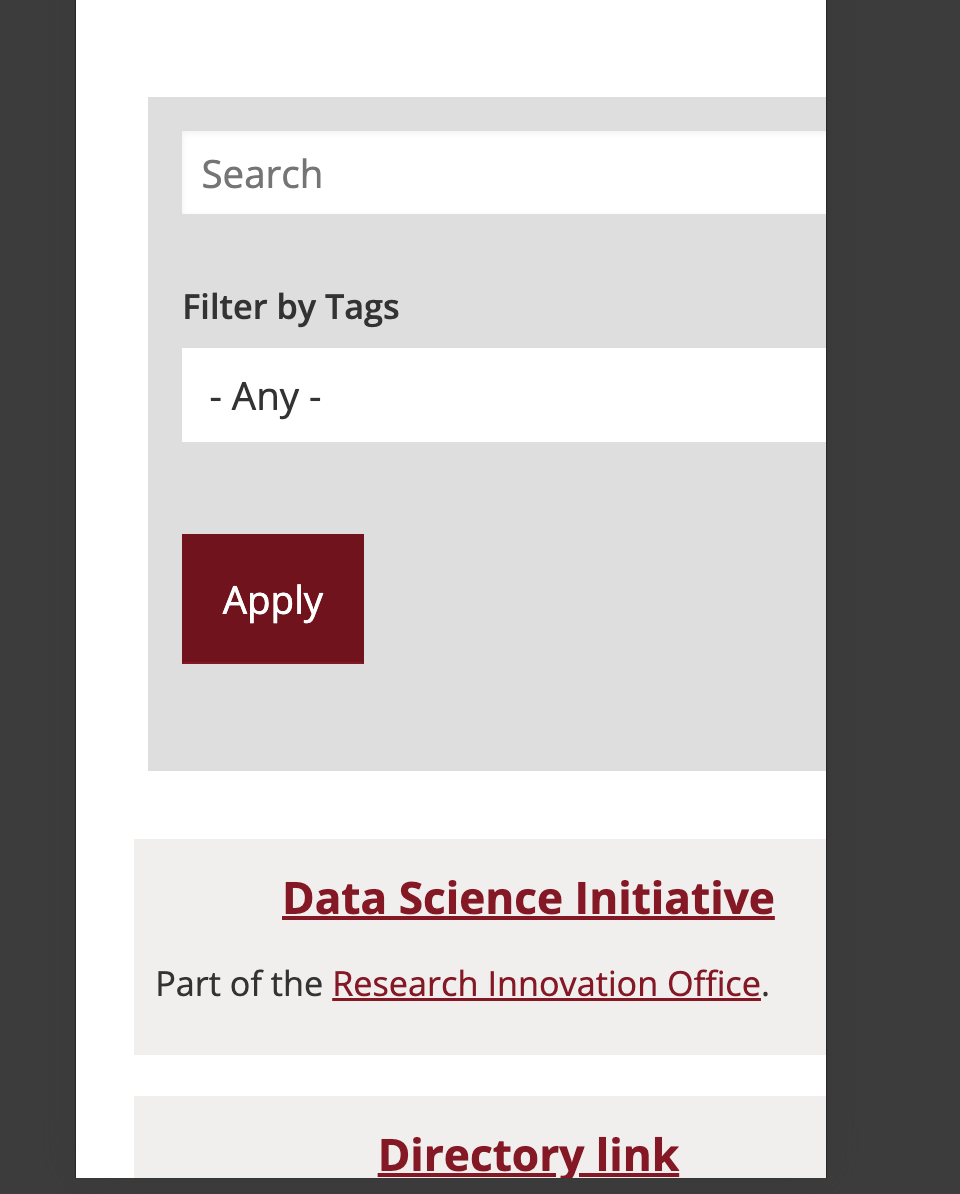Click the 'Part of the' description text

pos(239,984)
